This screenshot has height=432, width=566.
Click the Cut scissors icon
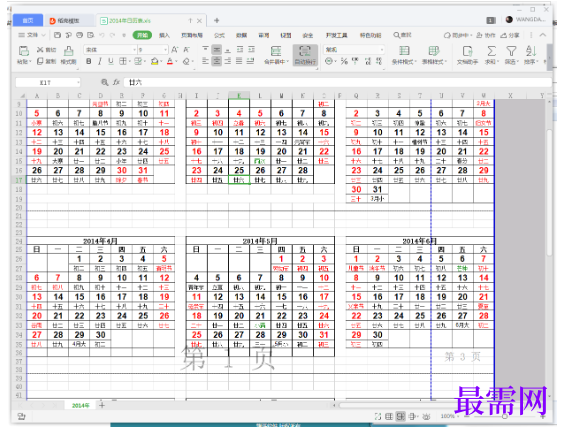click(40, 49)
